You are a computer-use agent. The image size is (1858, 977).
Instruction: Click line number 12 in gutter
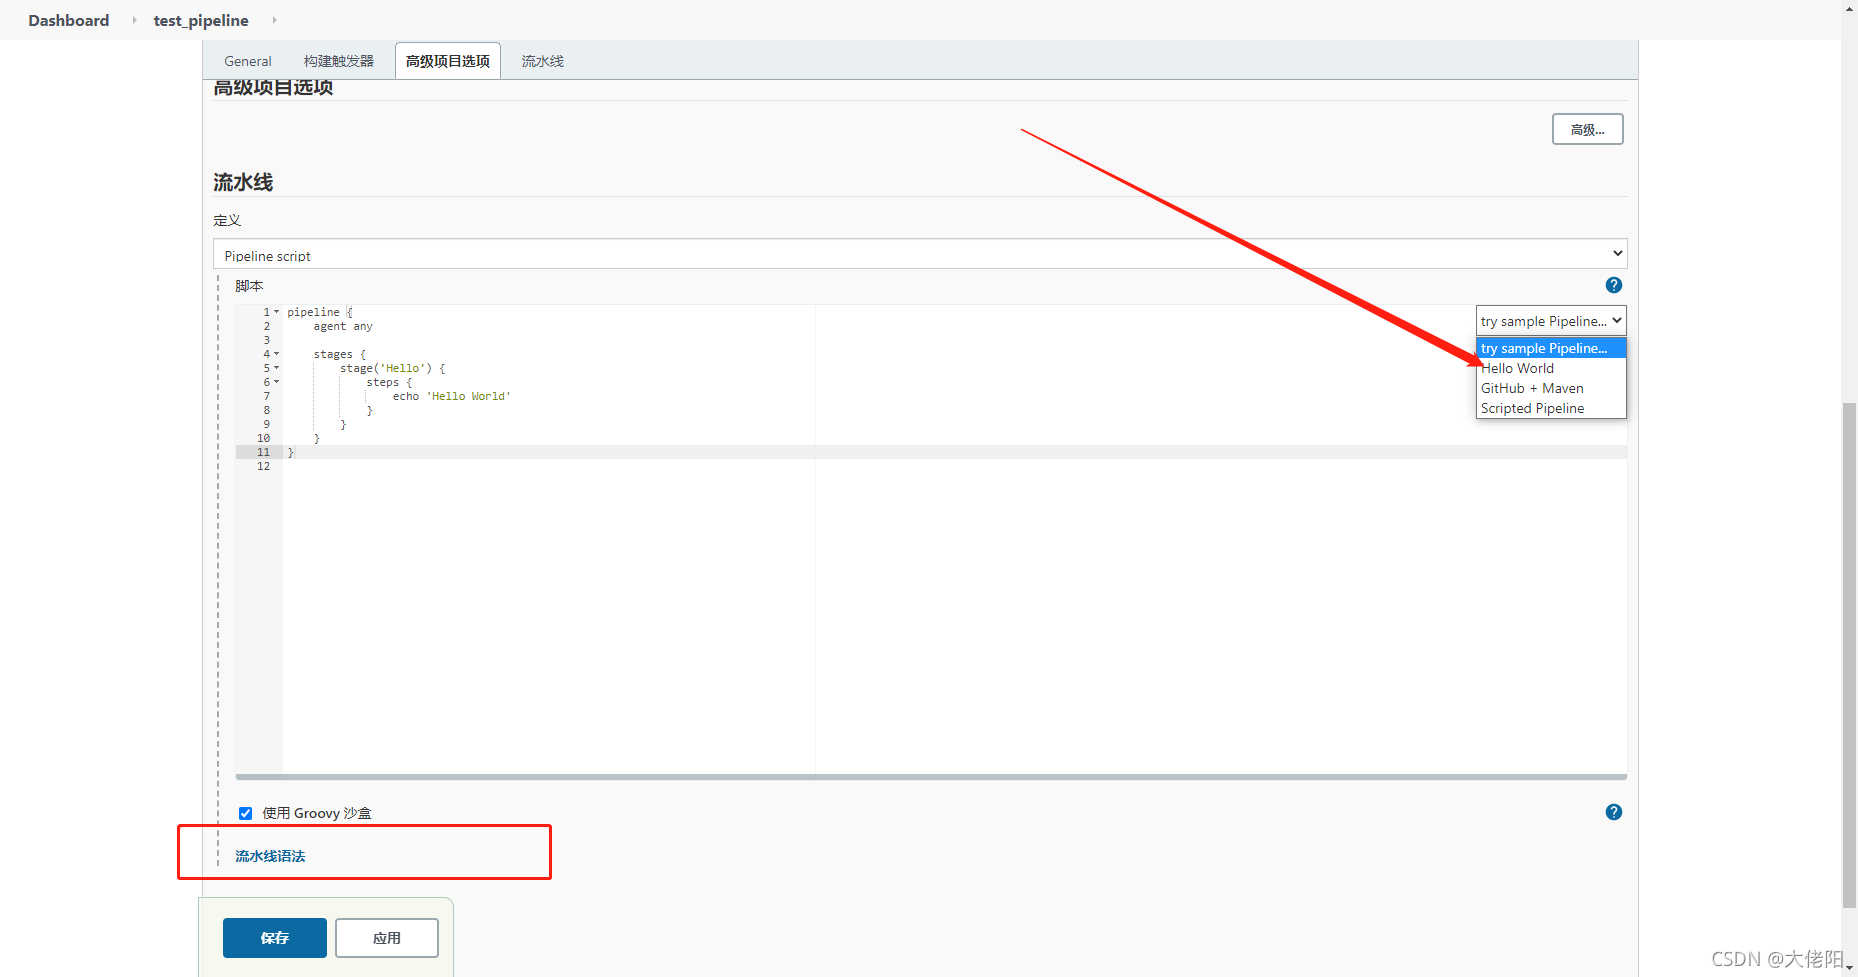263,466
